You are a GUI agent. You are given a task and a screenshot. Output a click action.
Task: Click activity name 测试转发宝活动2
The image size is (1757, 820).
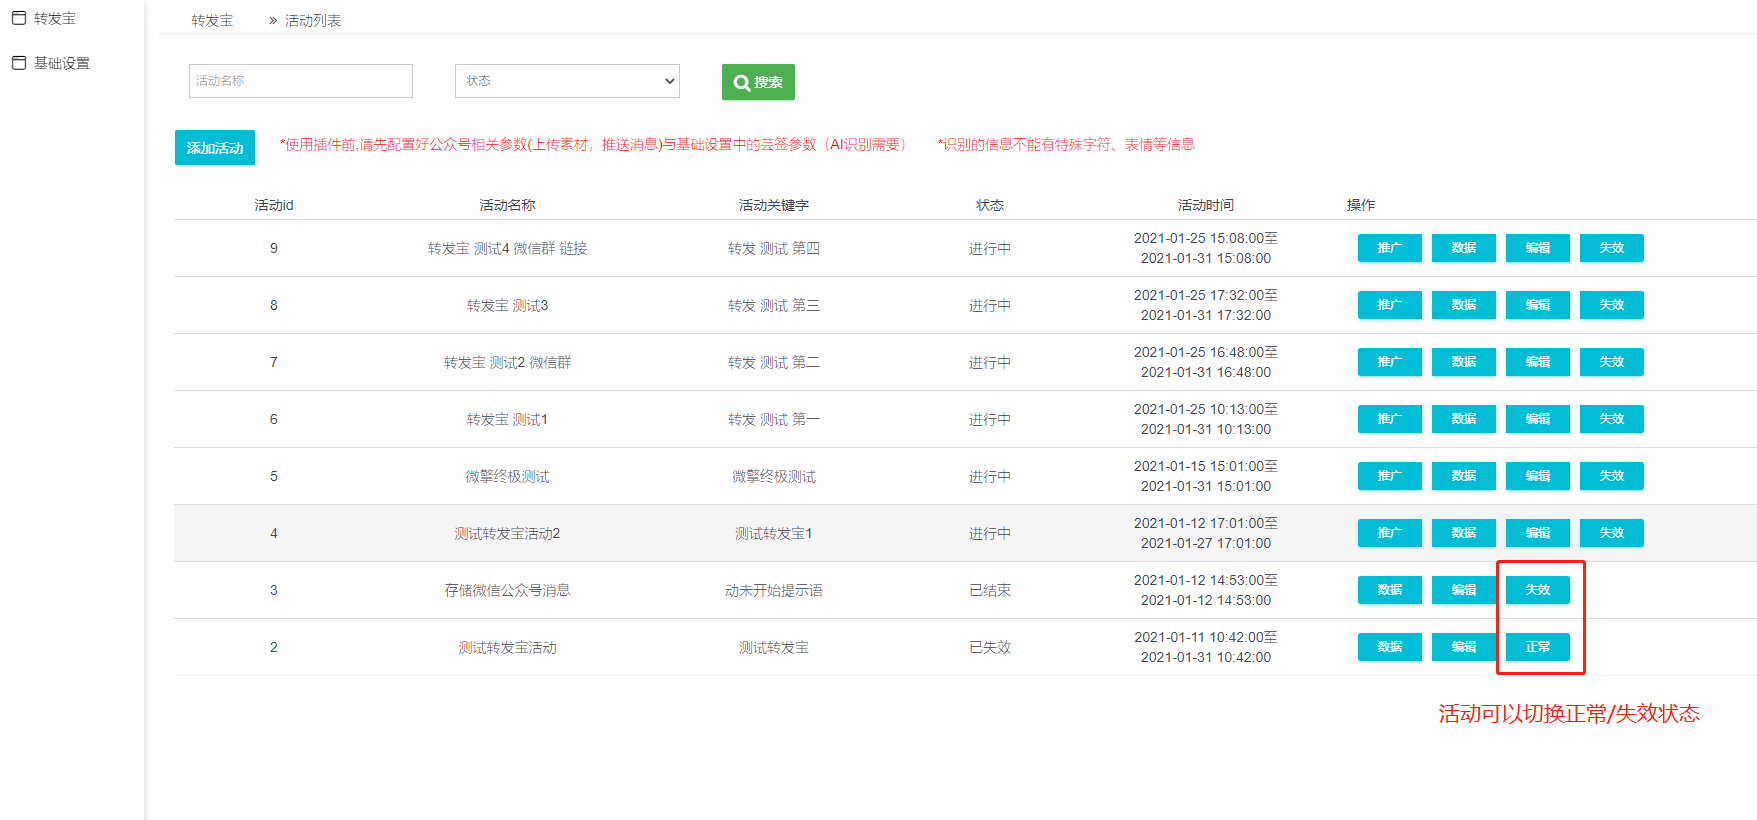[x=507, y=534]
